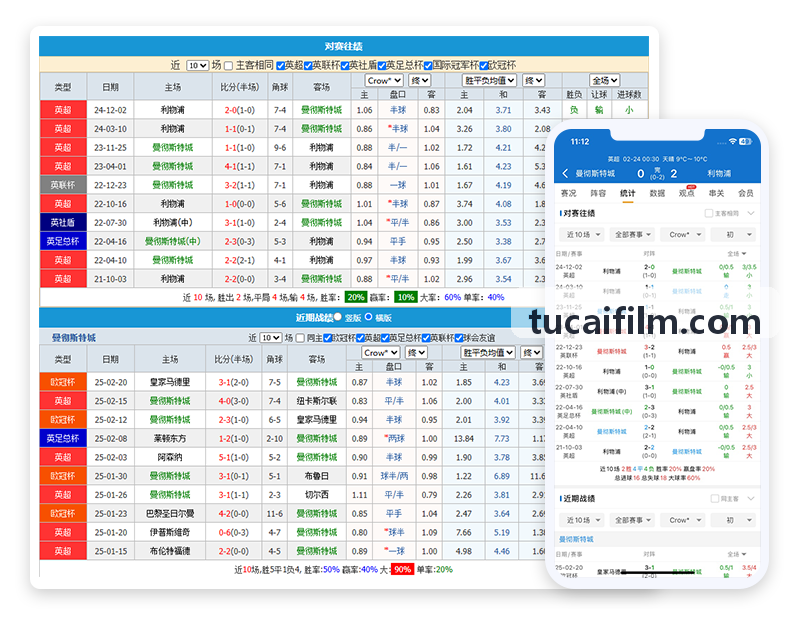Tap the Wi-Fi icon in the phone status bar
Image resolution: width=800 pixels, height=625 pixels.
click(x=733, y=141)
